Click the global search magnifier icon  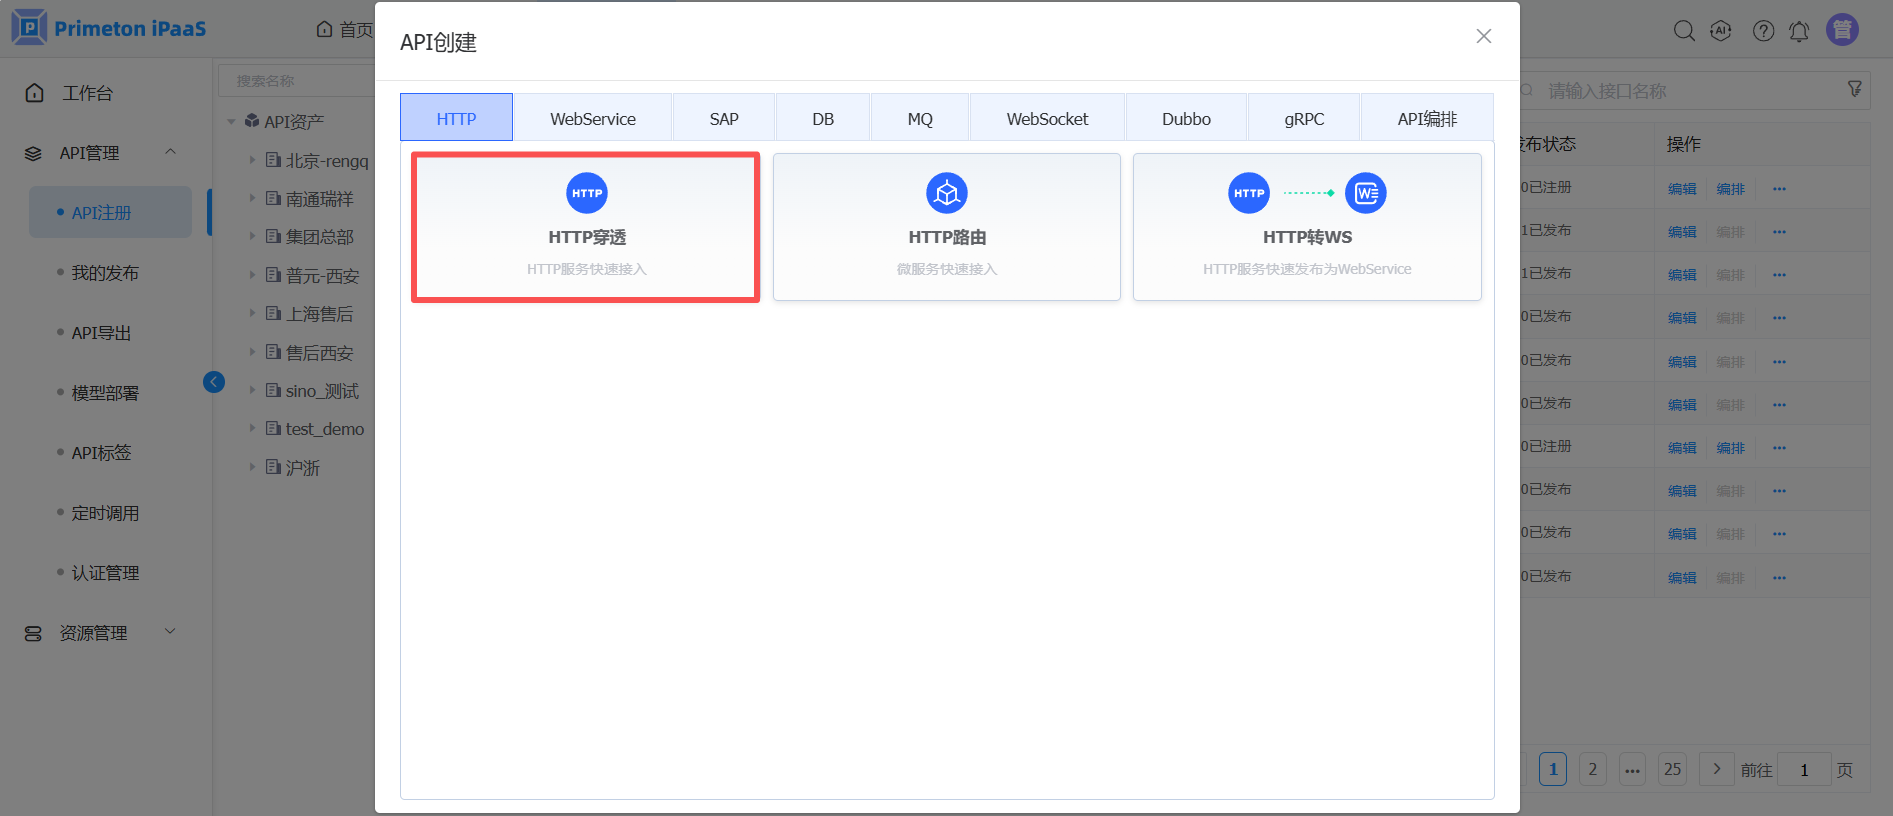pyautogui.click(x=1684, y=31)
